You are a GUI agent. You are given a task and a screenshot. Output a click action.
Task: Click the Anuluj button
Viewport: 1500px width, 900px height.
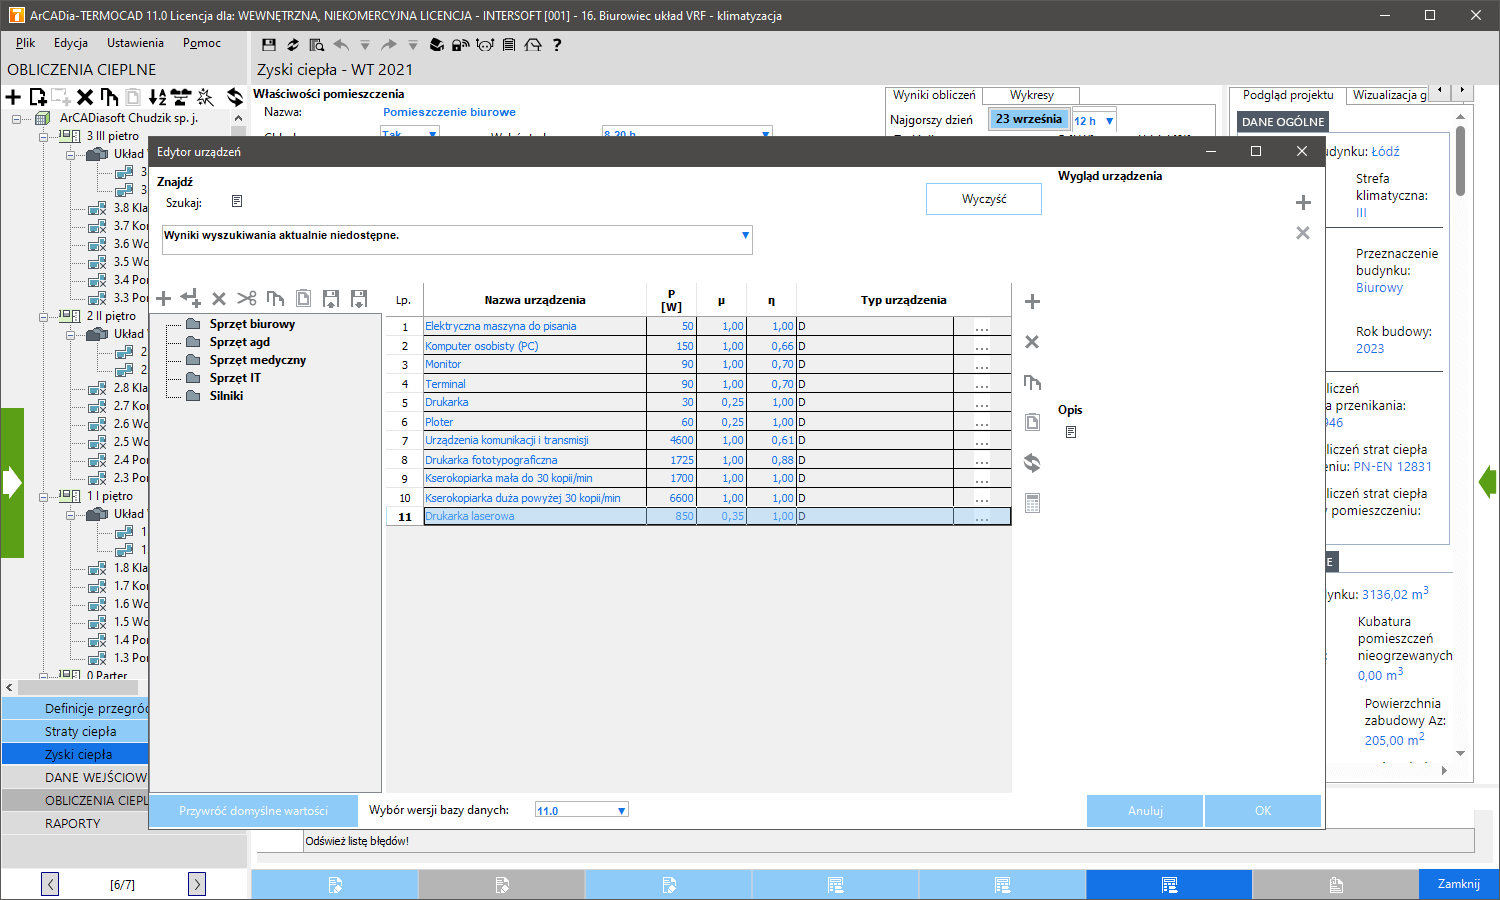pyautogui.click(x=1145, y=811)
